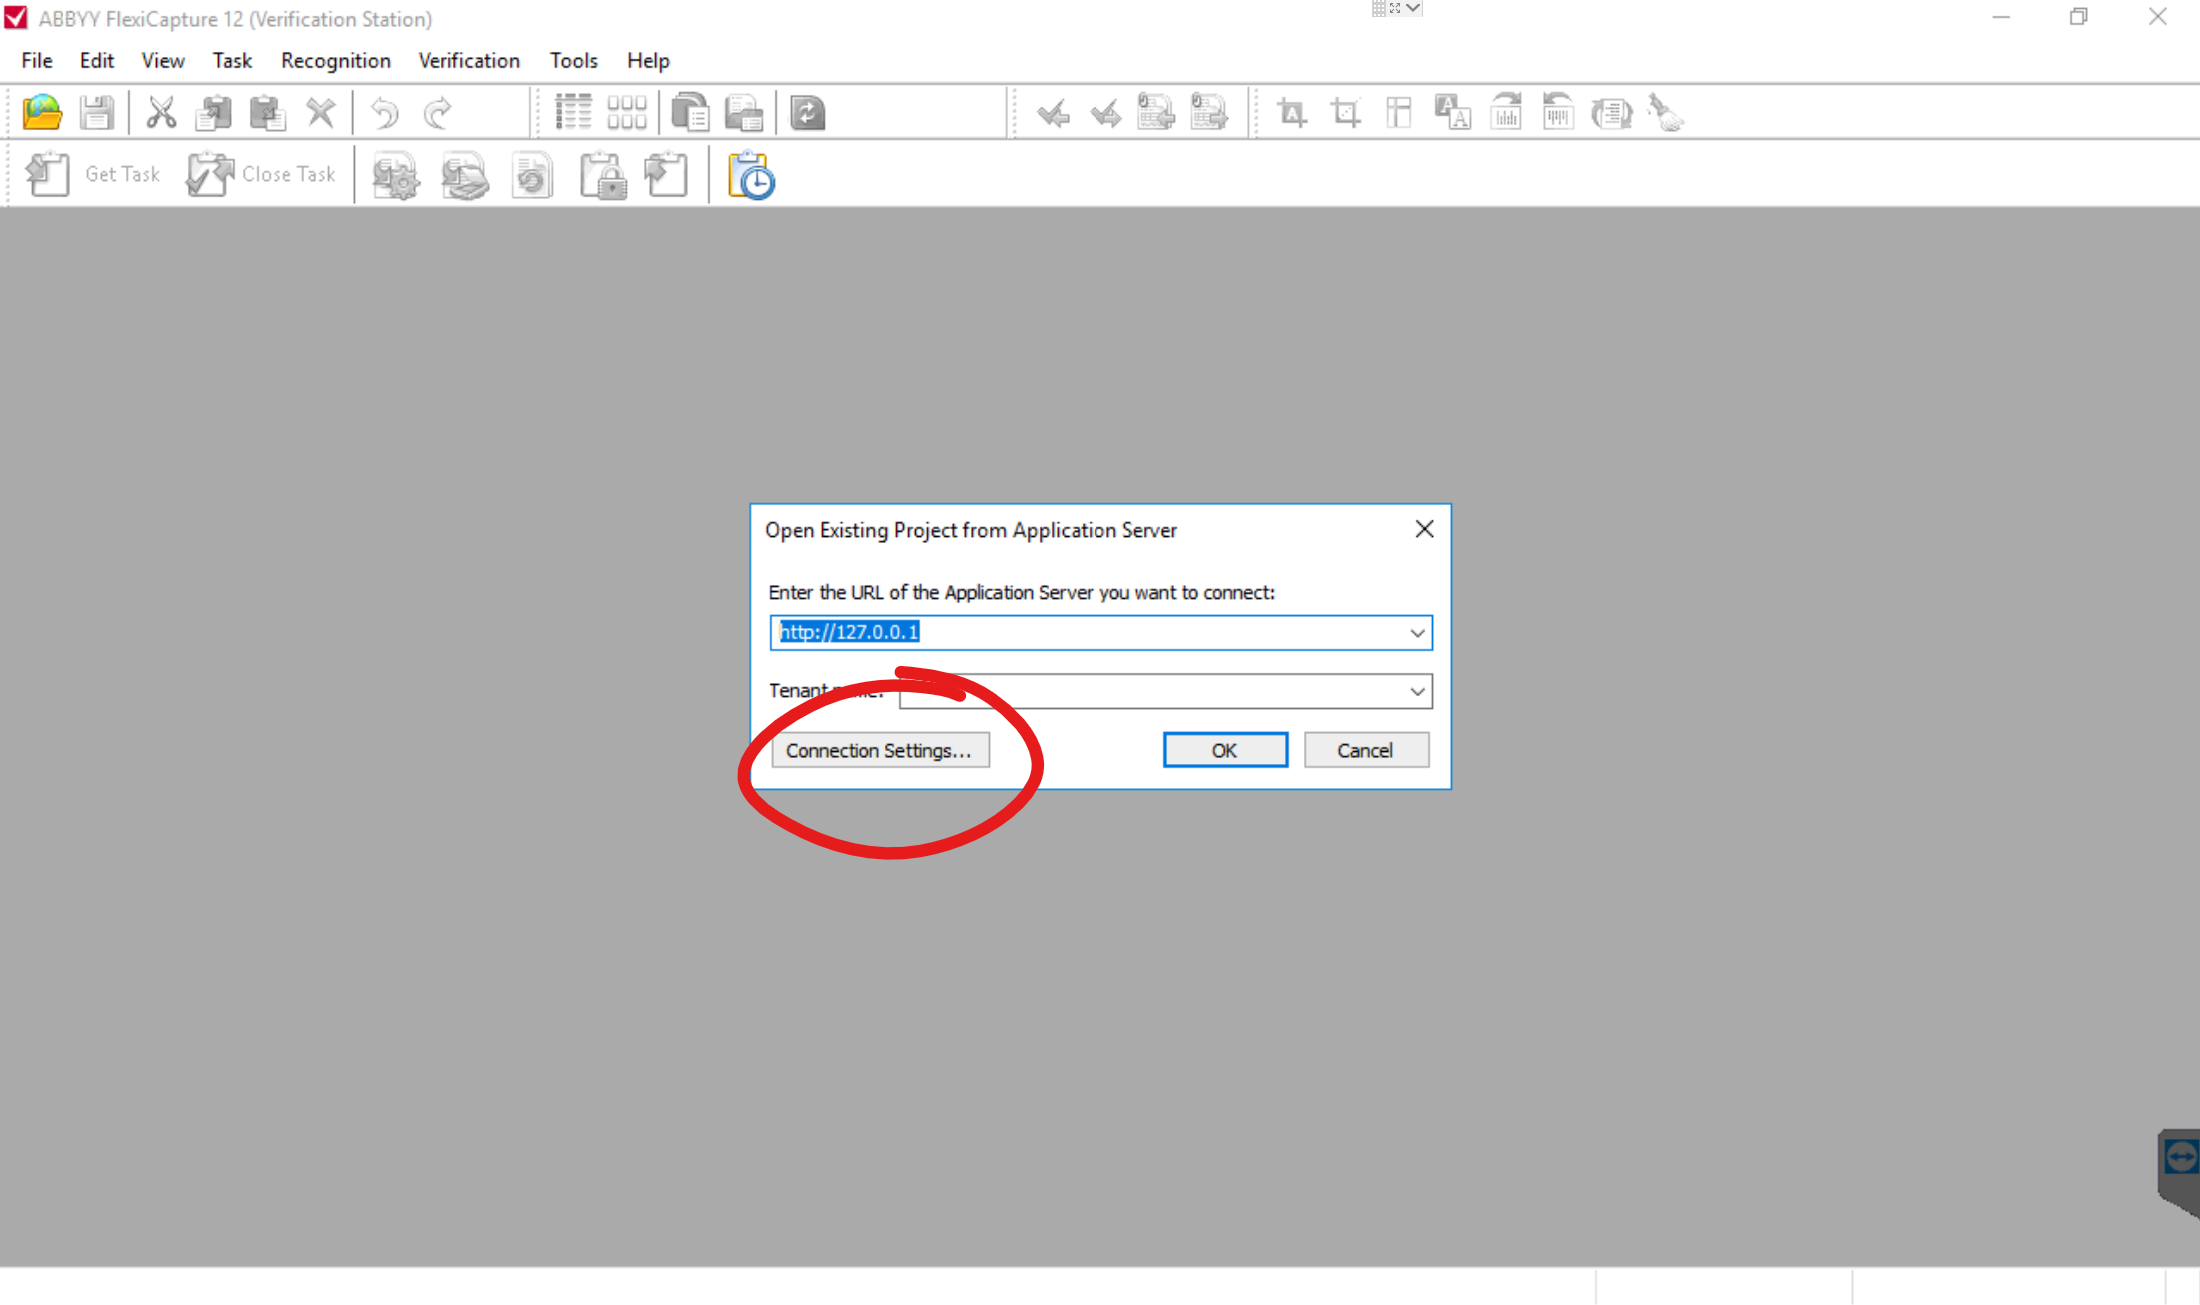This screenshot has height=1305, width=2200.
Task: Click the Close Task toolbar button
Action: click(x=262, y=175)
